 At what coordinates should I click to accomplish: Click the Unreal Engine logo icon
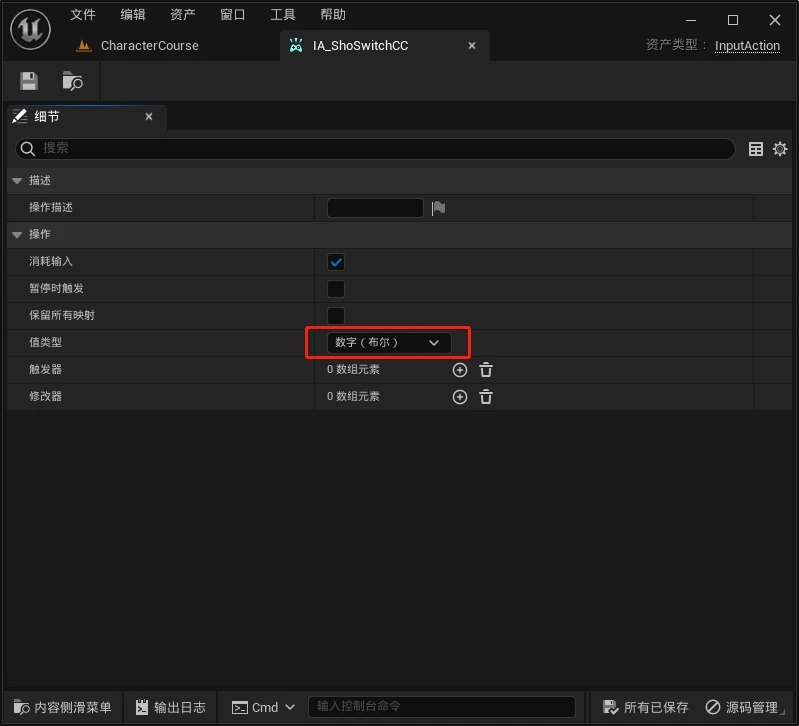click(31, 30)
